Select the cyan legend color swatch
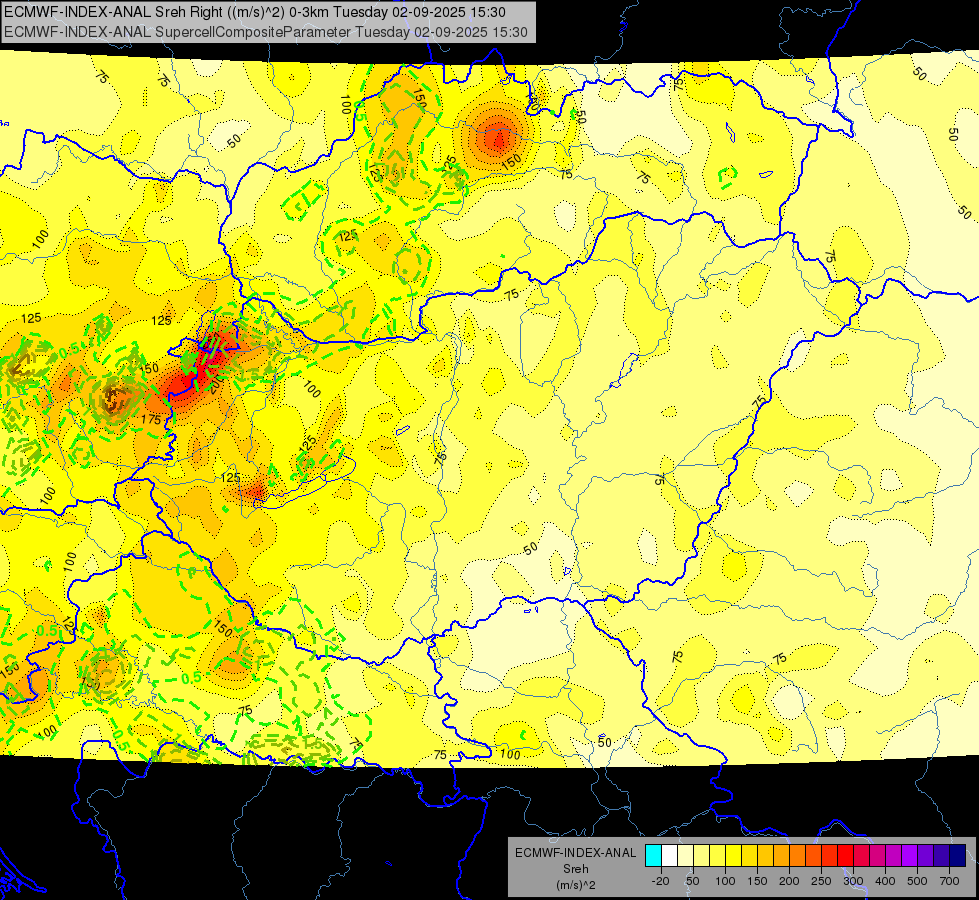979x900 pixels. tap(653, 856)
